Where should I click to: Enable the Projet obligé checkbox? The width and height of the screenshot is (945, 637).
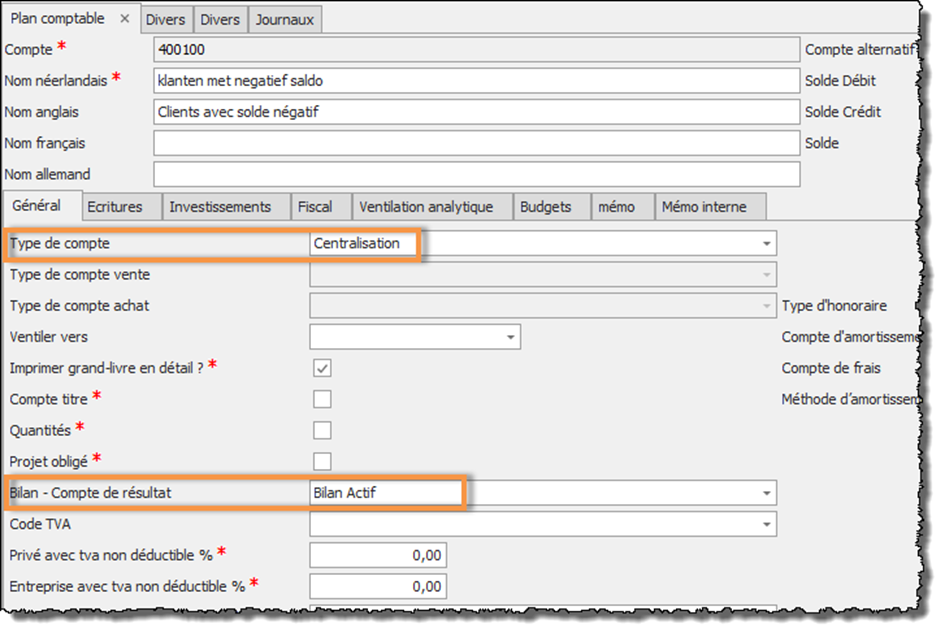tap(322, 462)
